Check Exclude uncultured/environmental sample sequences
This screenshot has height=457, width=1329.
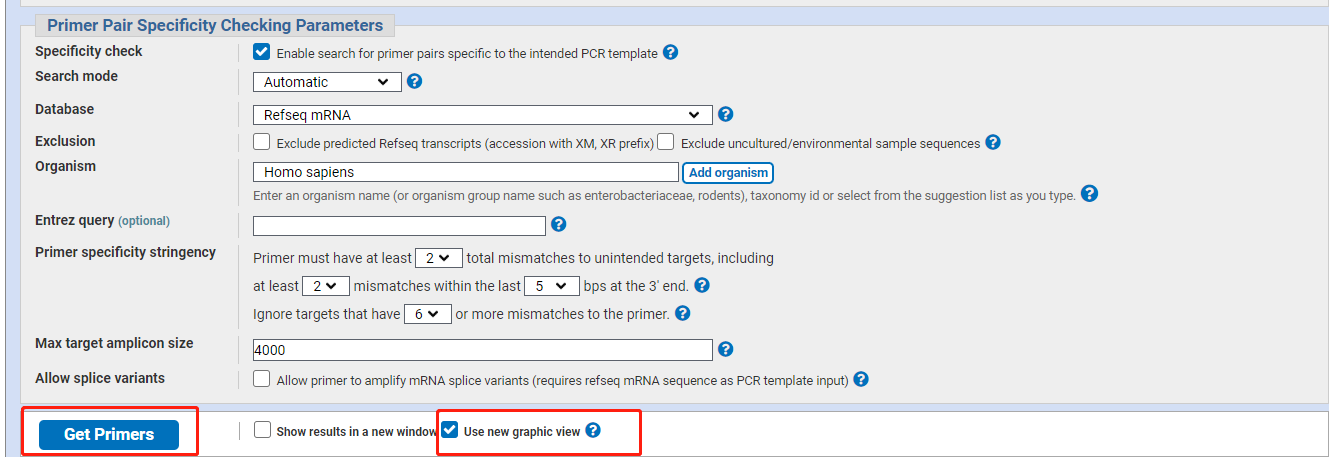[666, 142]
